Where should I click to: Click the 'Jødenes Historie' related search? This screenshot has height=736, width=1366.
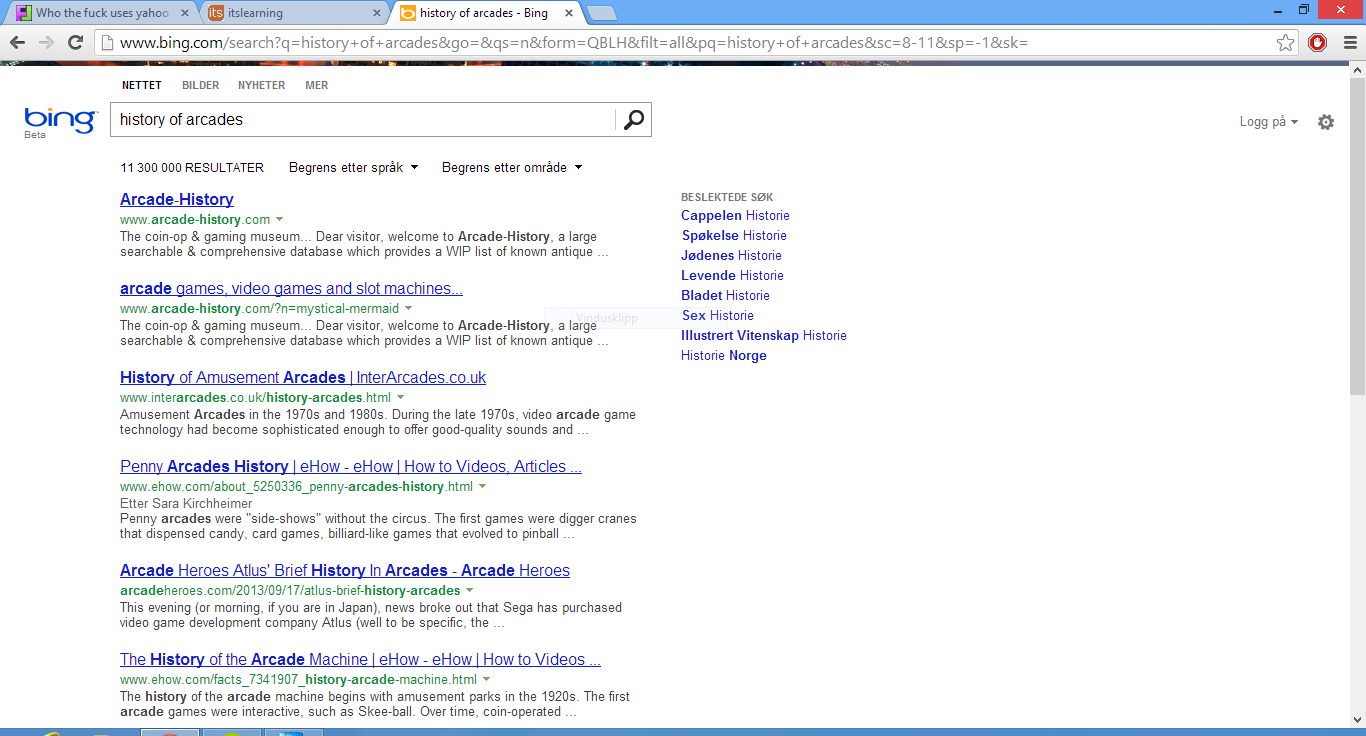[731, 255]
